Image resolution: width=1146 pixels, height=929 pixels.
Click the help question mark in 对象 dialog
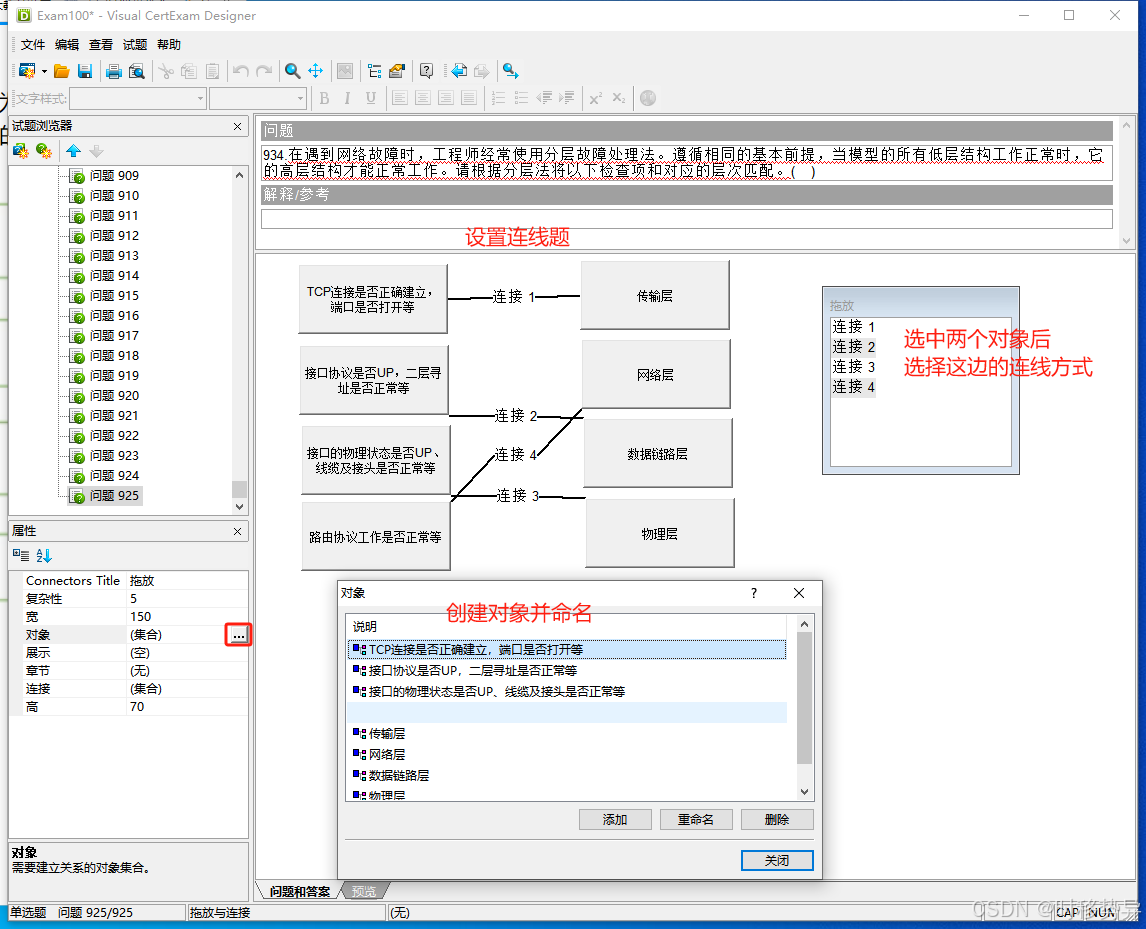pos(754,593)
